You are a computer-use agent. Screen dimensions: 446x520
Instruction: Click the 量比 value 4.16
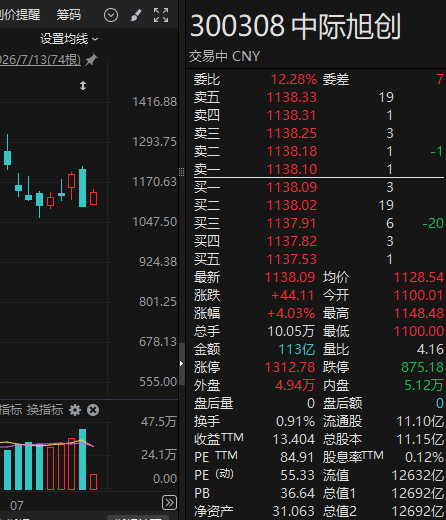point(430,349)
